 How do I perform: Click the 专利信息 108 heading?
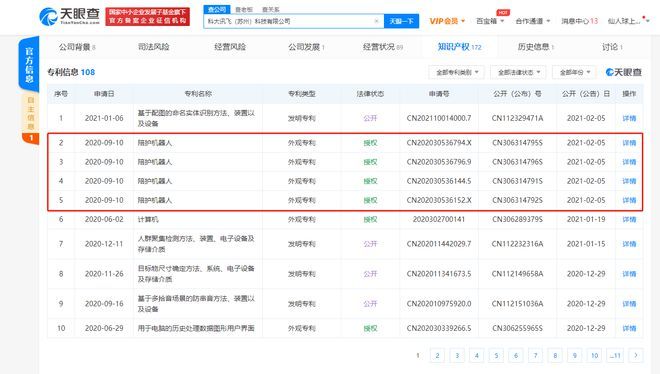click(x=71, y=72)
